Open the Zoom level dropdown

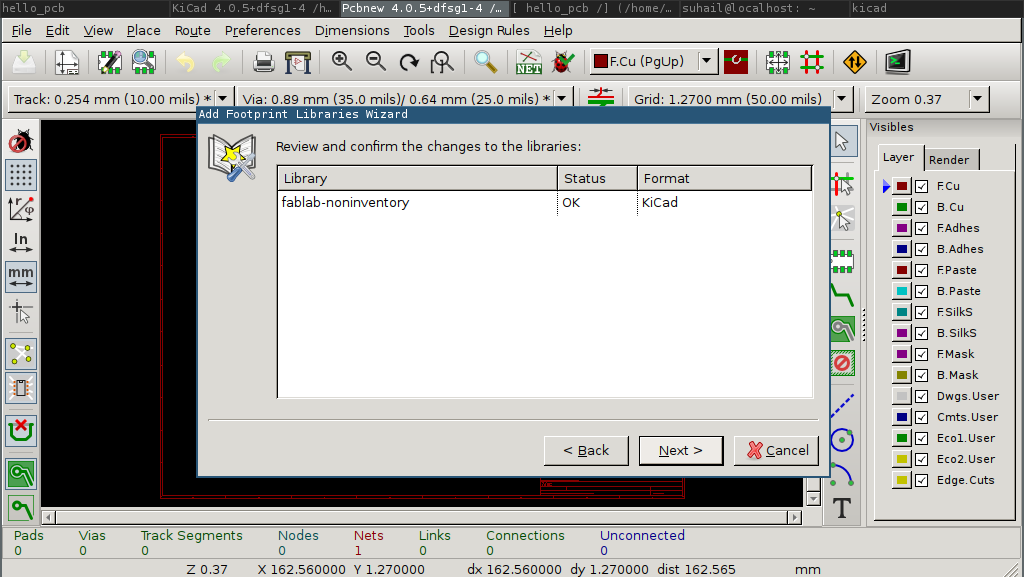pyautogui.click(x=978, y=99)
